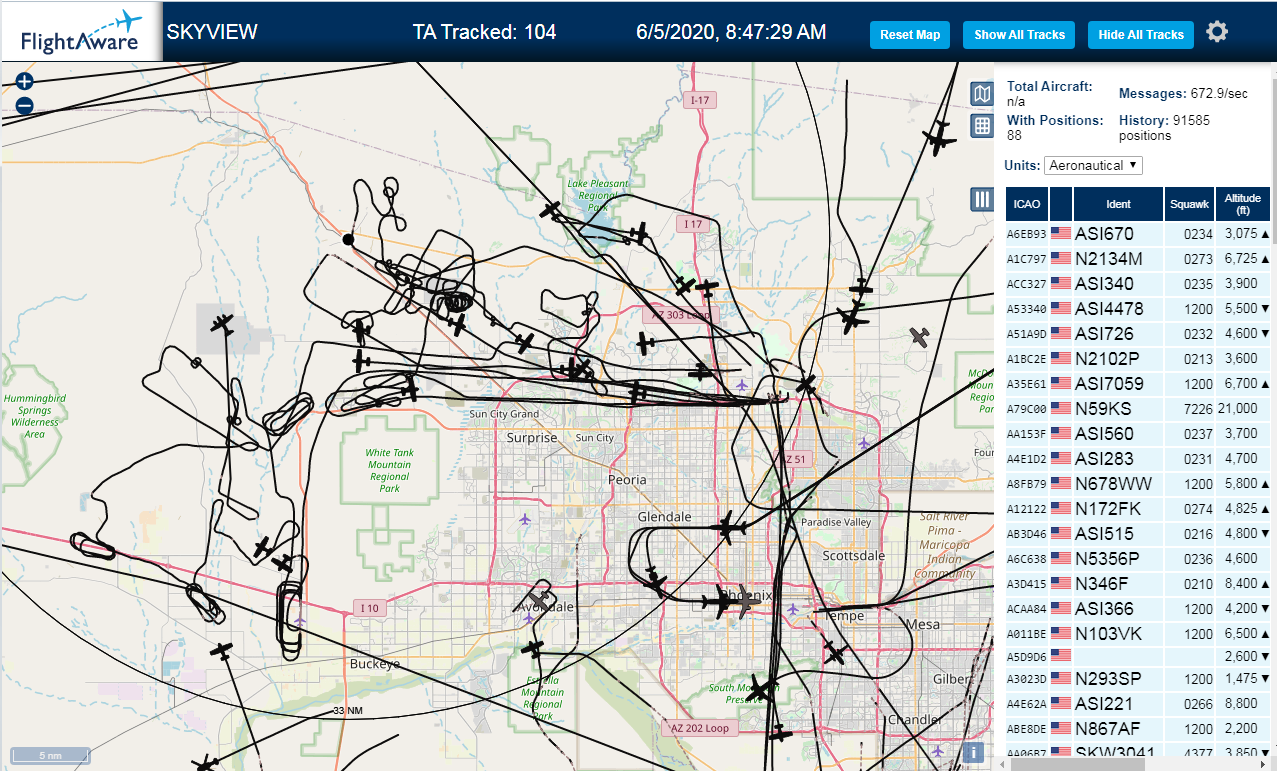Select gray aircraft icon near McDowell park
Viewport: 1277px width, 771px height.
click(919, 337)
